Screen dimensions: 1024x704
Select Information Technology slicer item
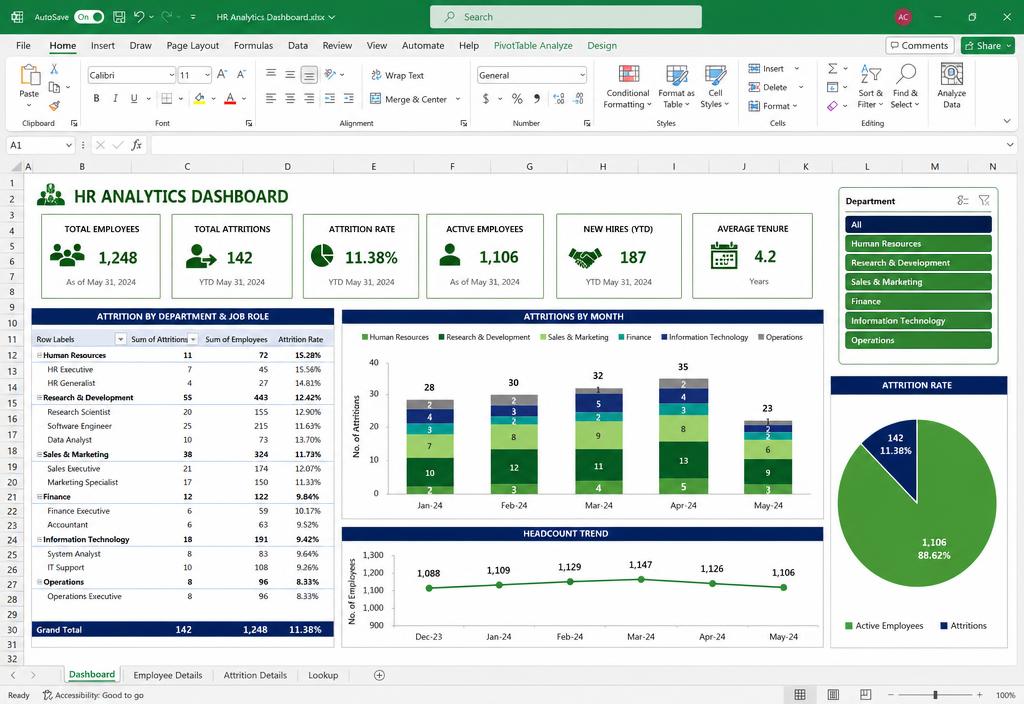pyautogui.click(x=918, y=321)
